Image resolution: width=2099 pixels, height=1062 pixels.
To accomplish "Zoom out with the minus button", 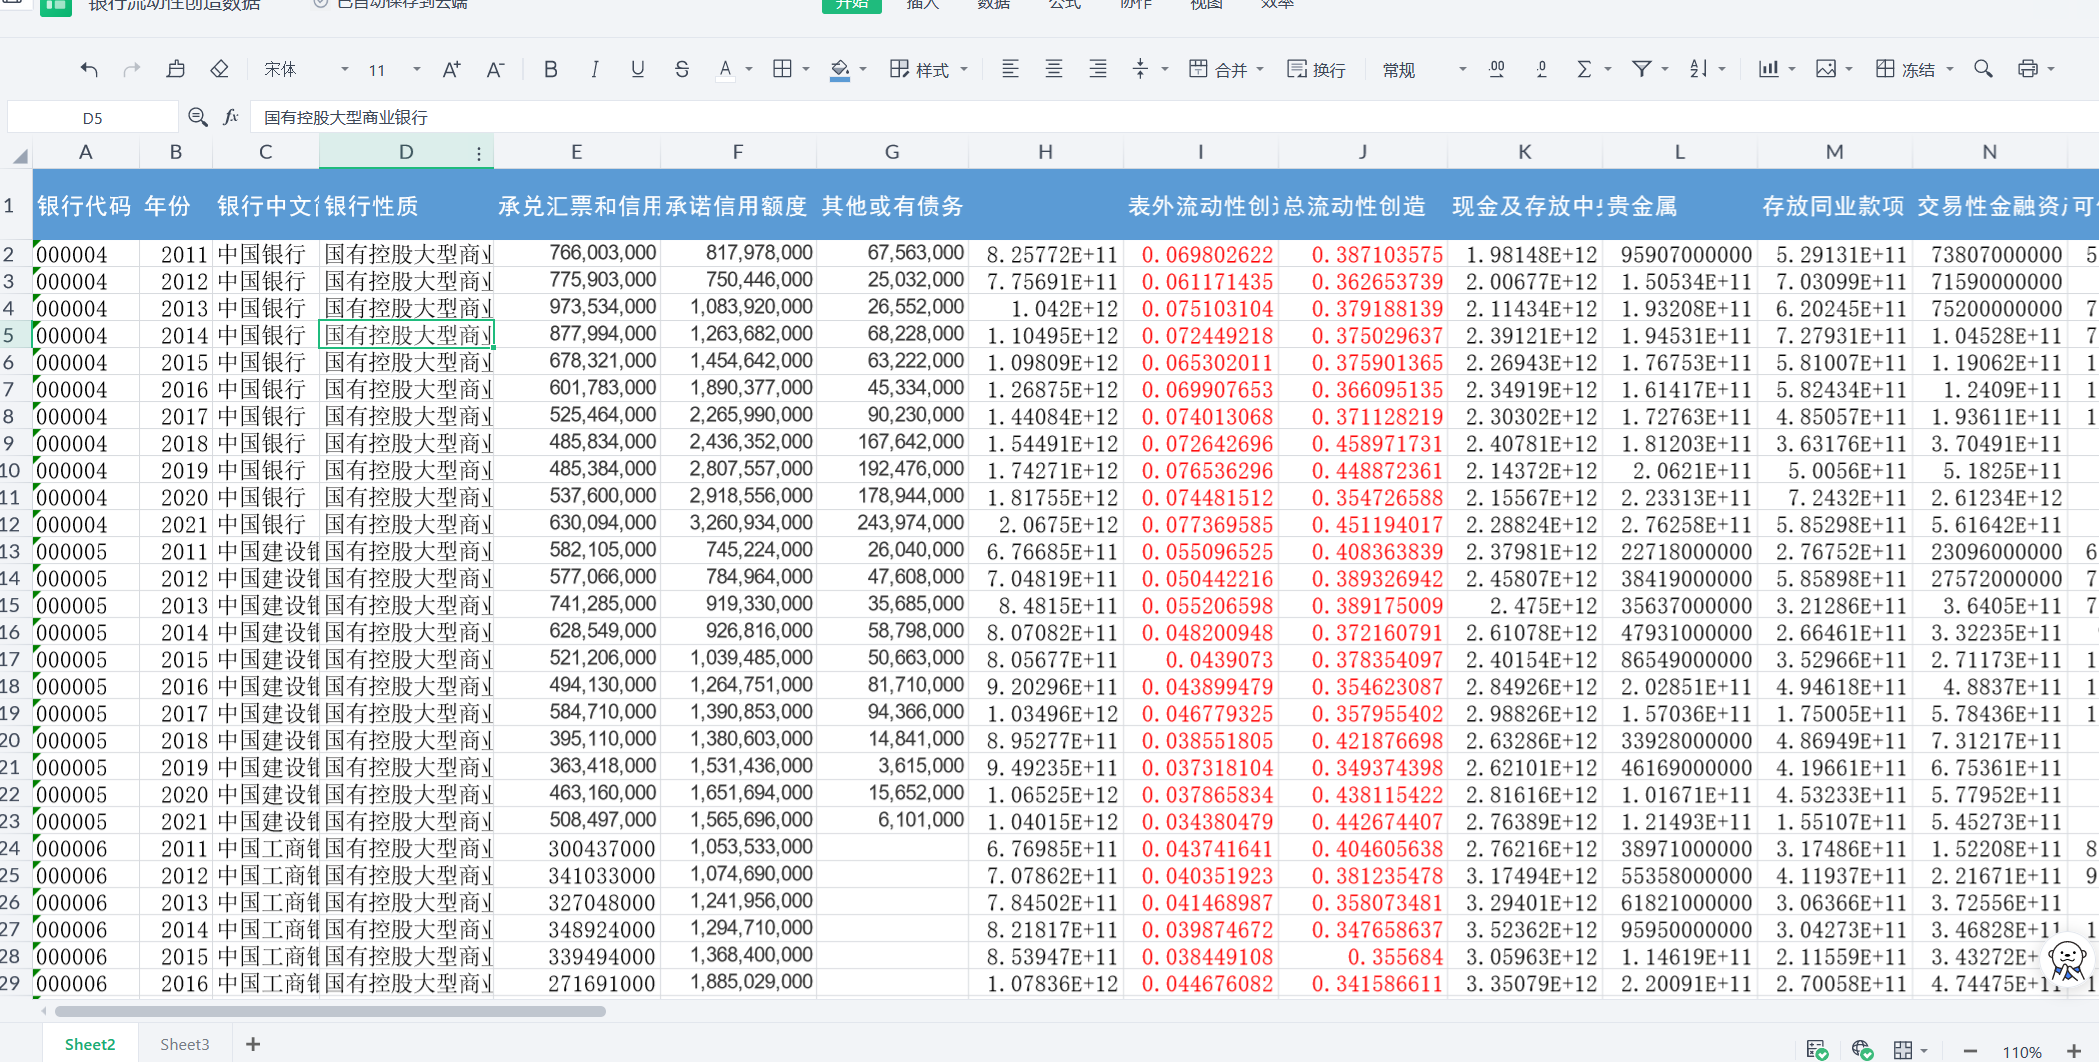I will [x=1970, y=1051].
